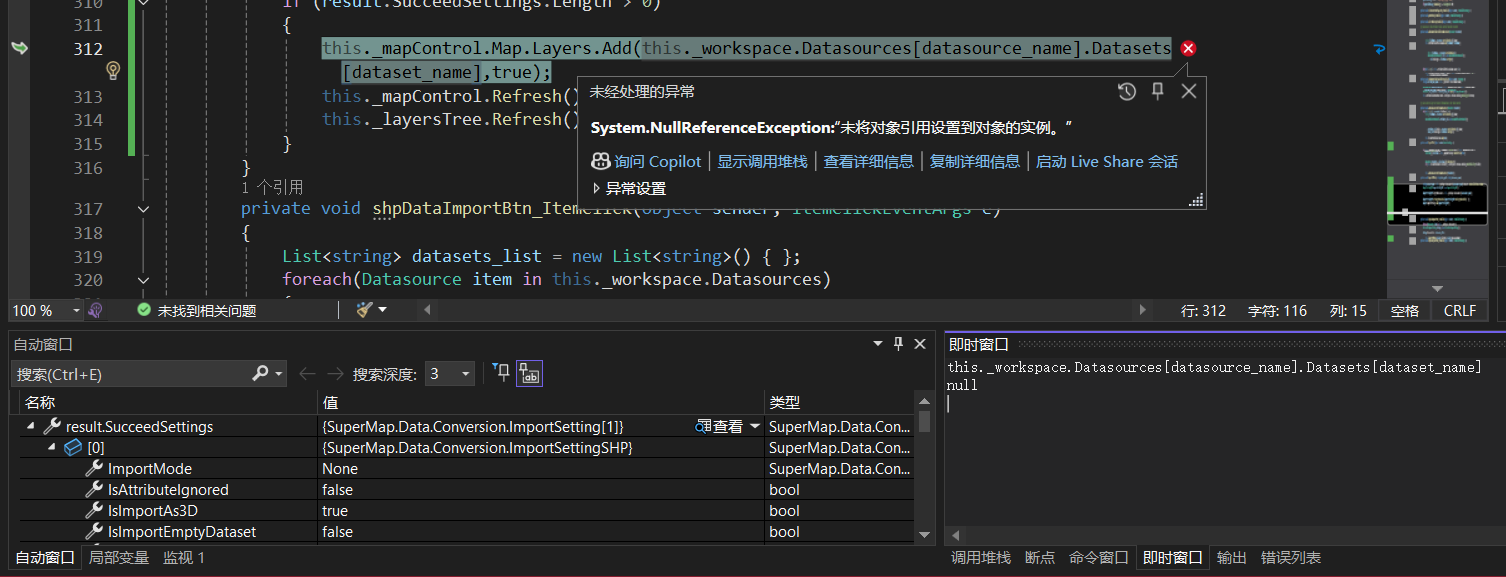Viewport: 1506px width, 577px height.
Task: Click the 1 个引用 CodeLens link
Action: [272, 187]
